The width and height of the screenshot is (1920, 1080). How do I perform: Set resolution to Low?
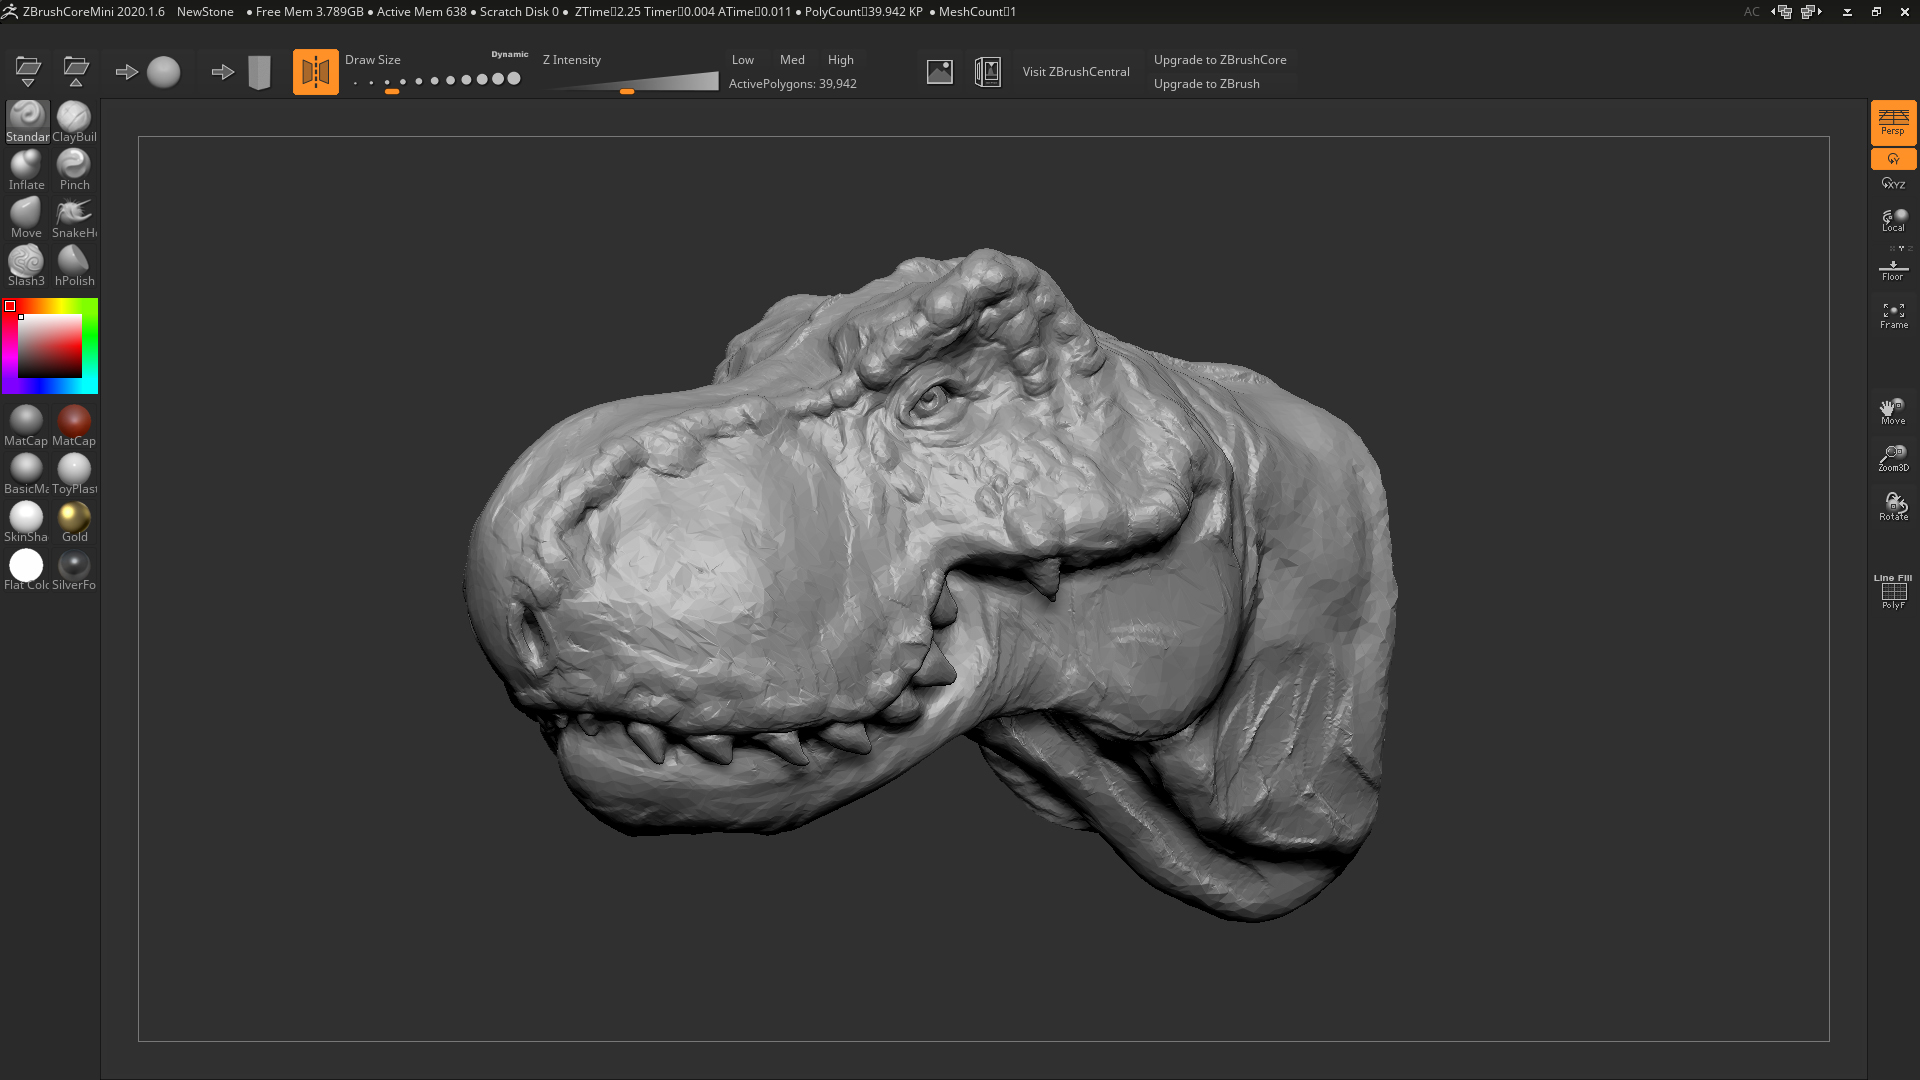743,60
